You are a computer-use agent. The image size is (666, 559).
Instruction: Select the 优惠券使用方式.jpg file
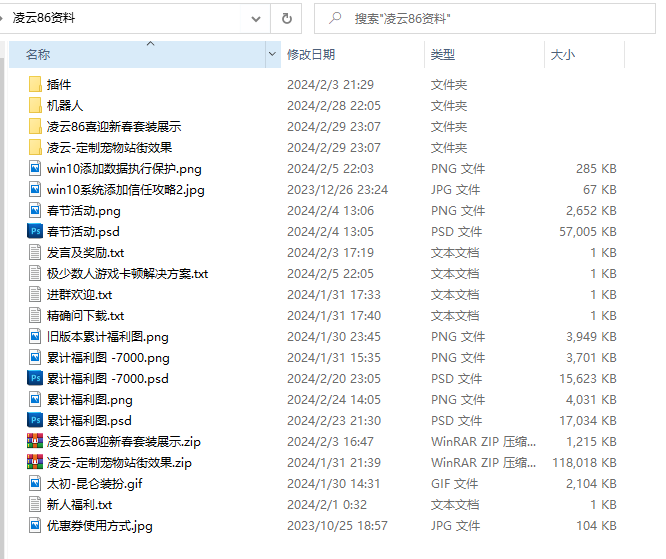point(99,526)
